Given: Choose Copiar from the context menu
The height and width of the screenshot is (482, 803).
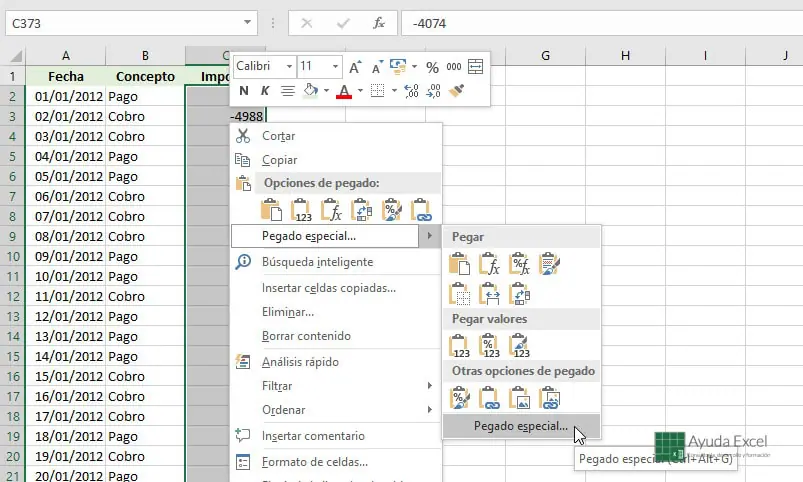Looking at the screenshot, I should (279, 160).
